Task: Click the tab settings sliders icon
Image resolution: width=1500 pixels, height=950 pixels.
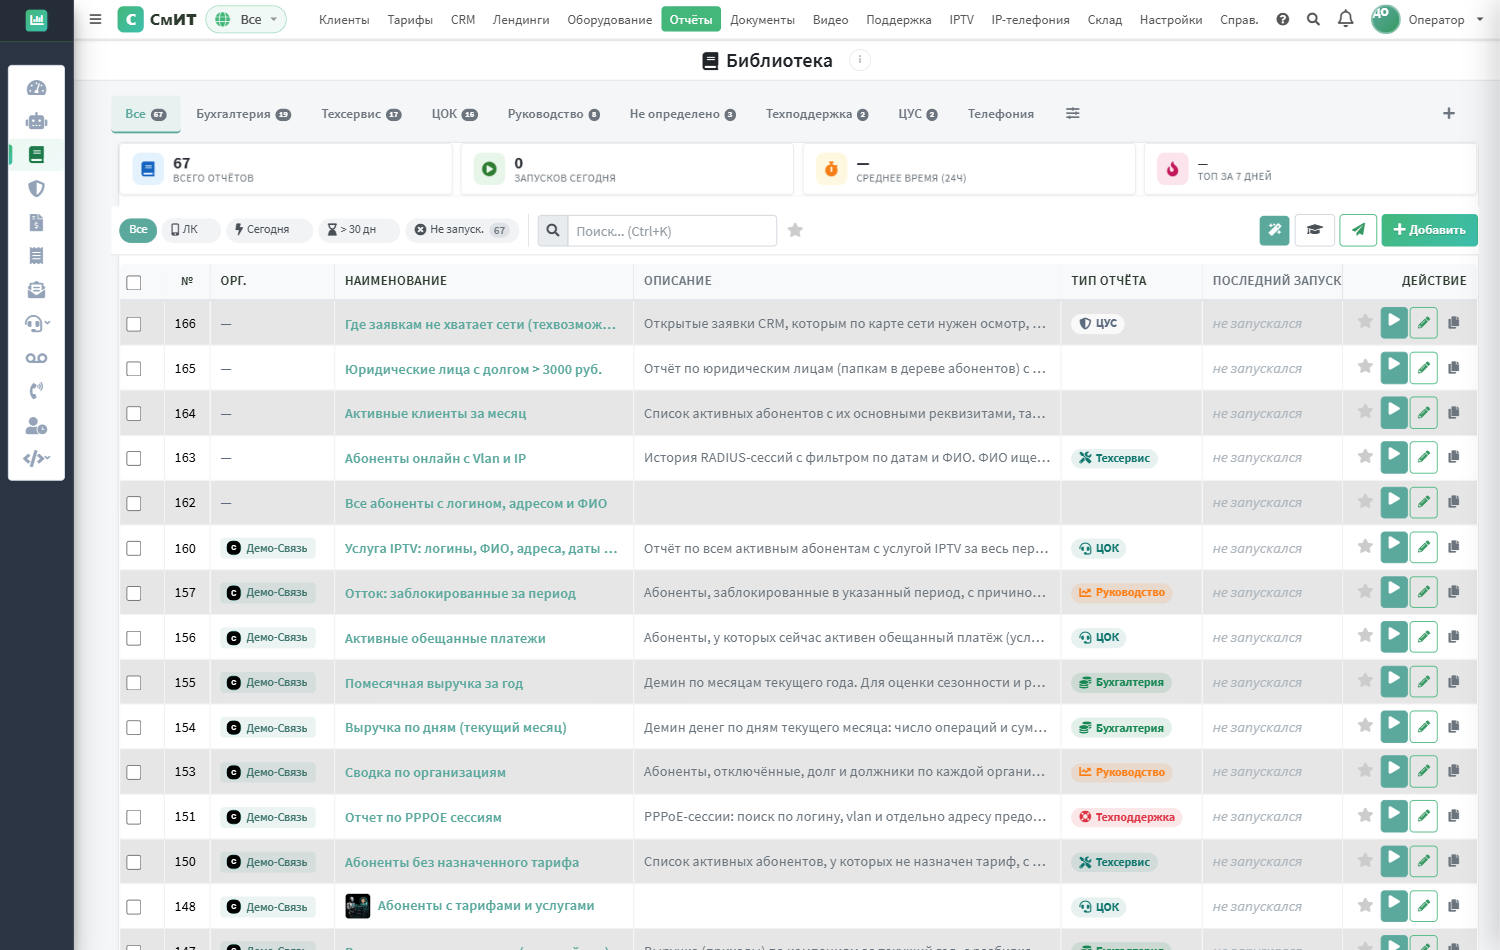Action: pyautogui.click(x=1073, y=113)
